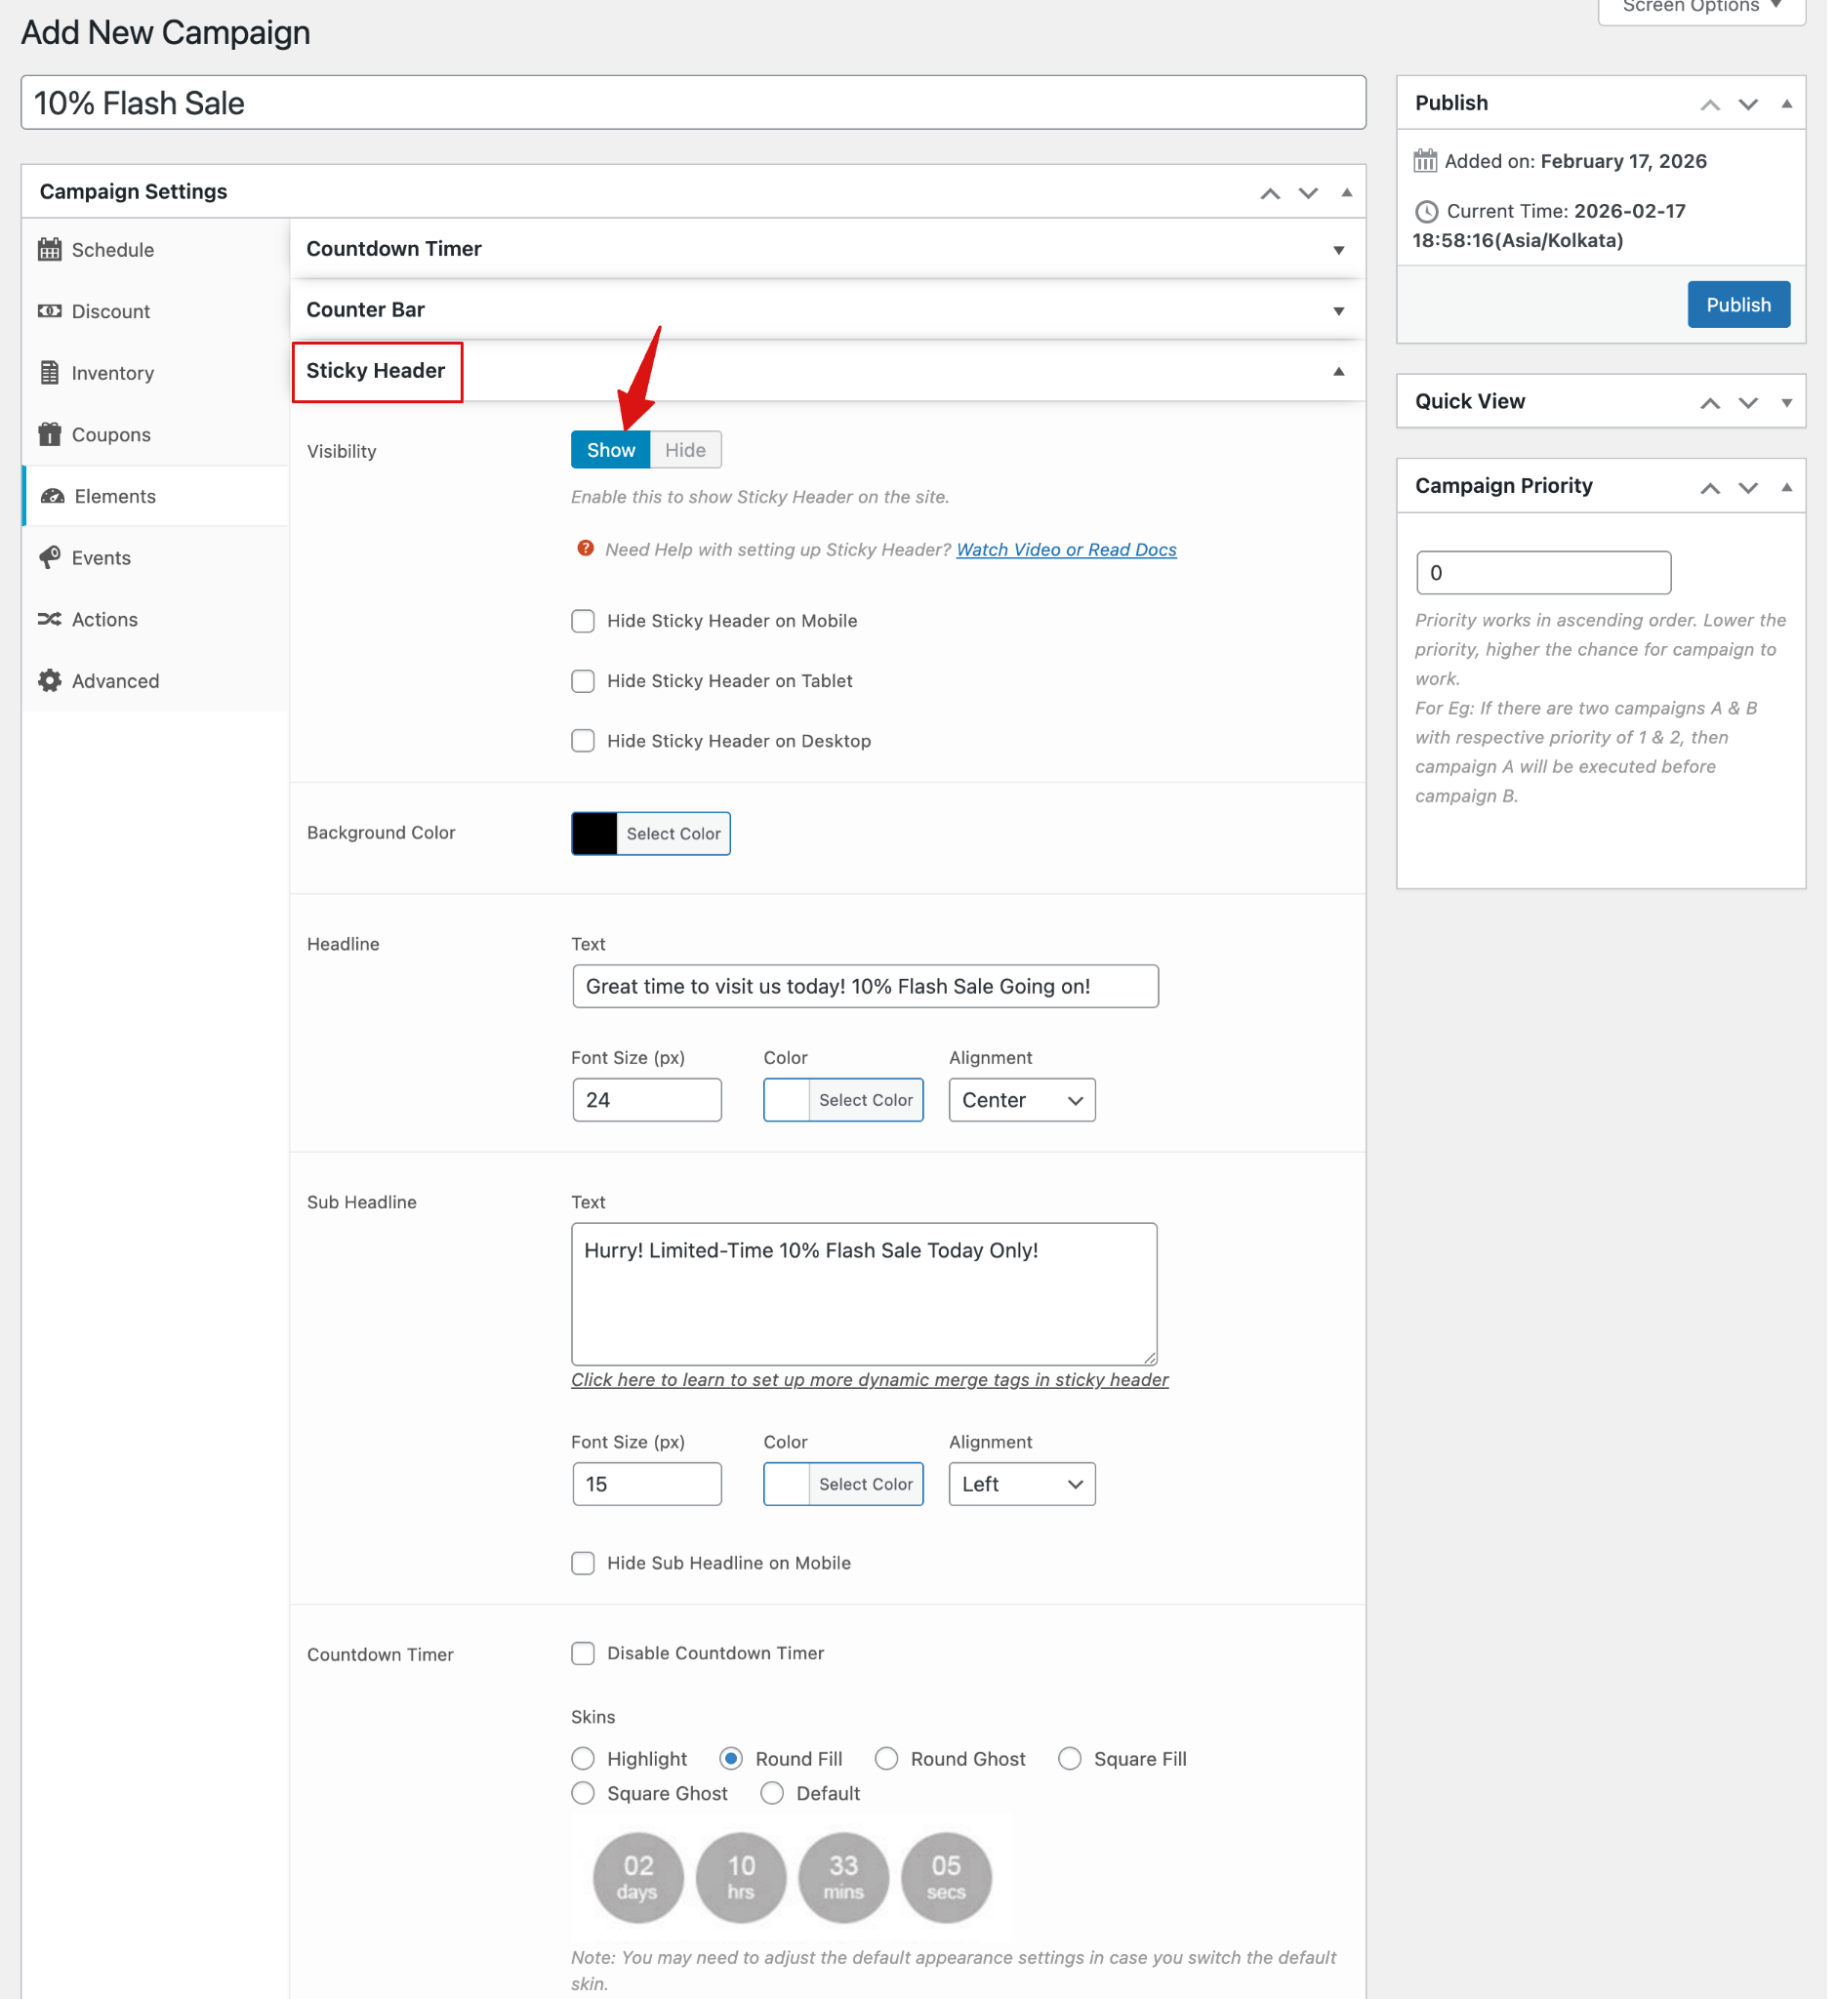1828x1999 pixels.
Task: Click the Actions shuffle icon
Action: [x=49, y=619]
